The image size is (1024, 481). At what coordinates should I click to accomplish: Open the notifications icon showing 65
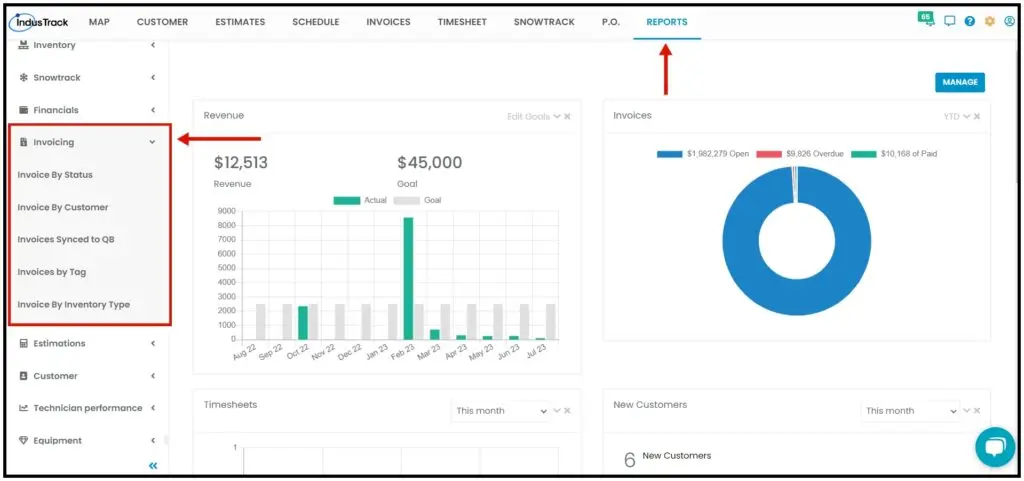coord(925,19)
